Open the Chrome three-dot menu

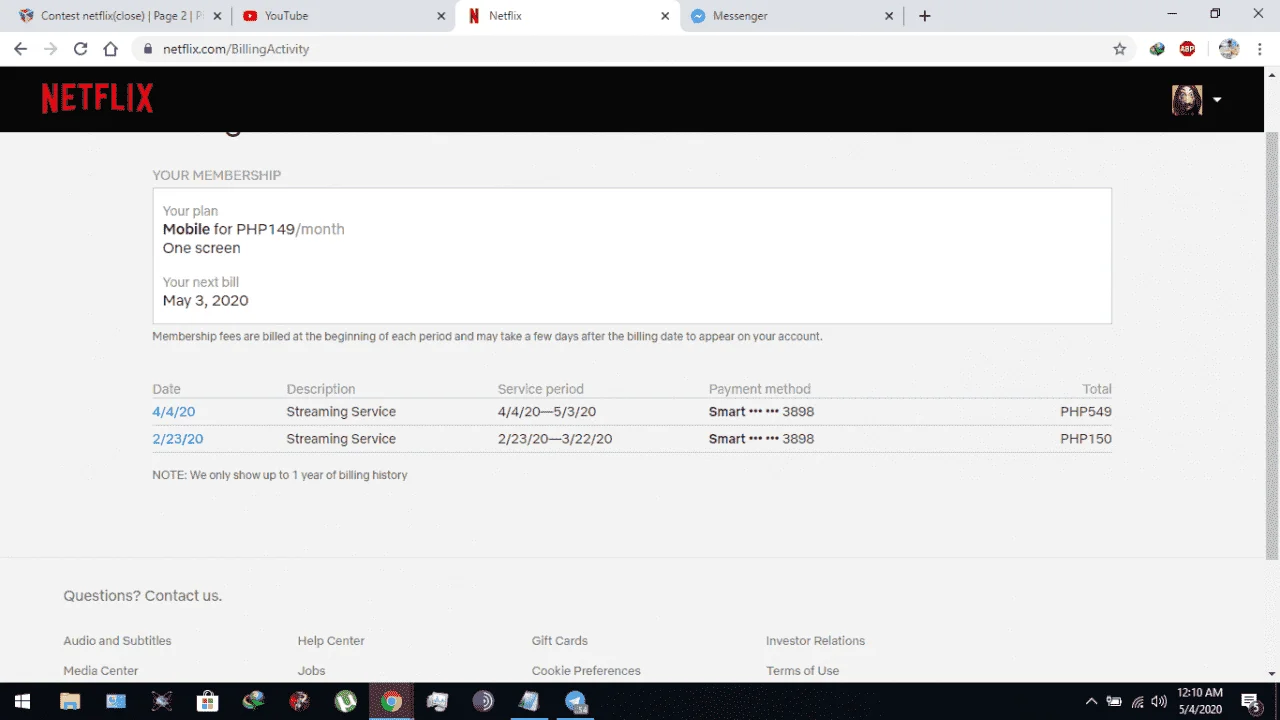1259,48
